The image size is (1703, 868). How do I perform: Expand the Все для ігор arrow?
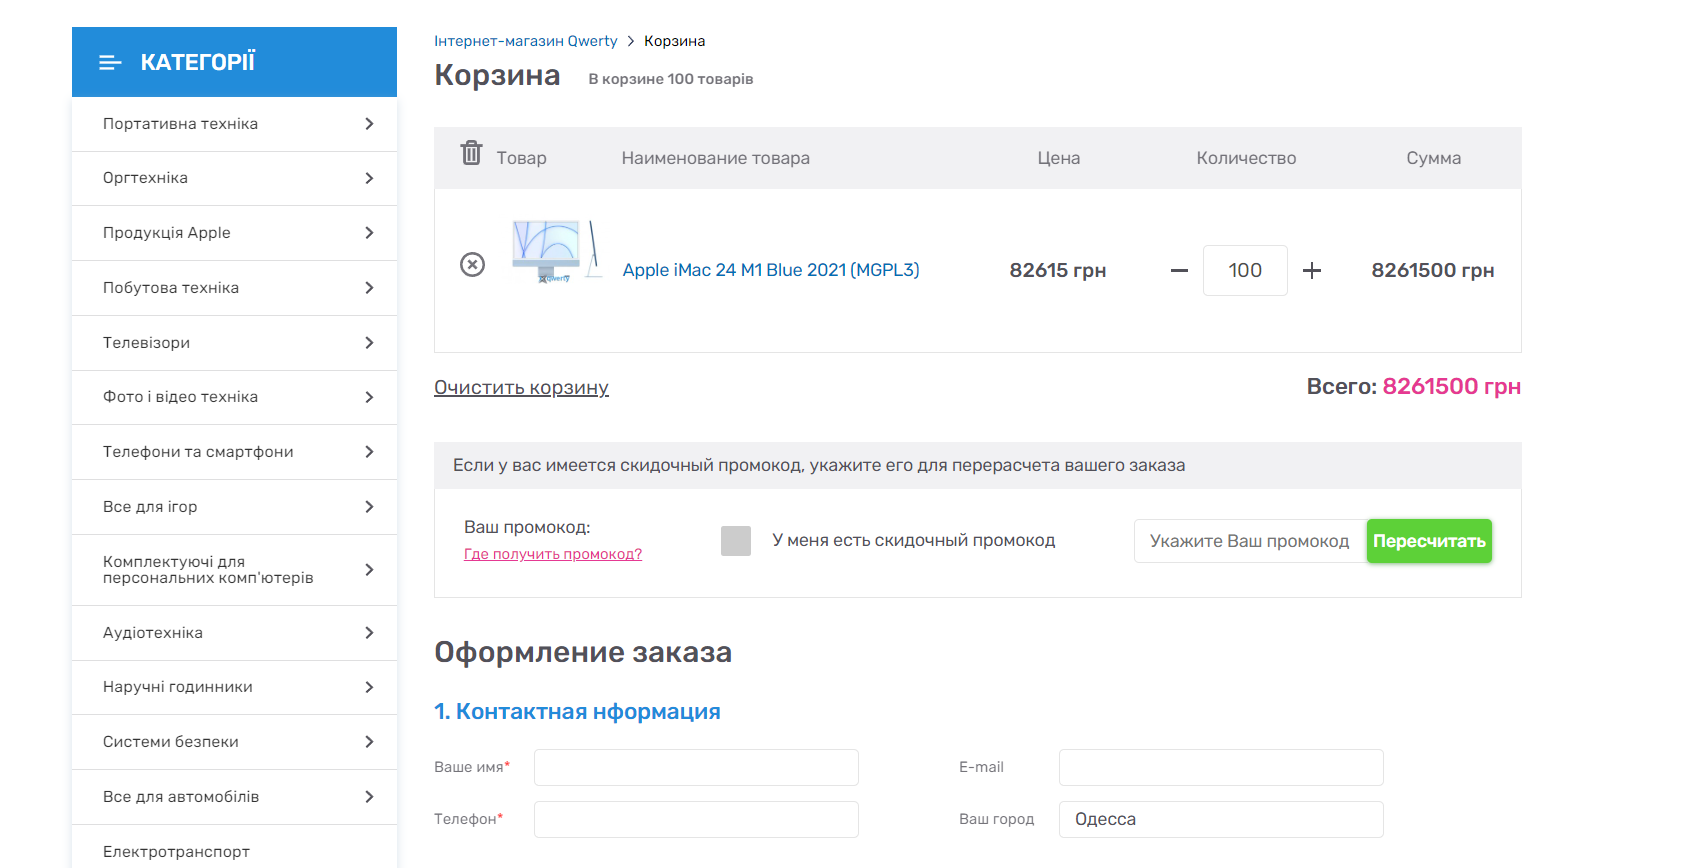[369, 507]
